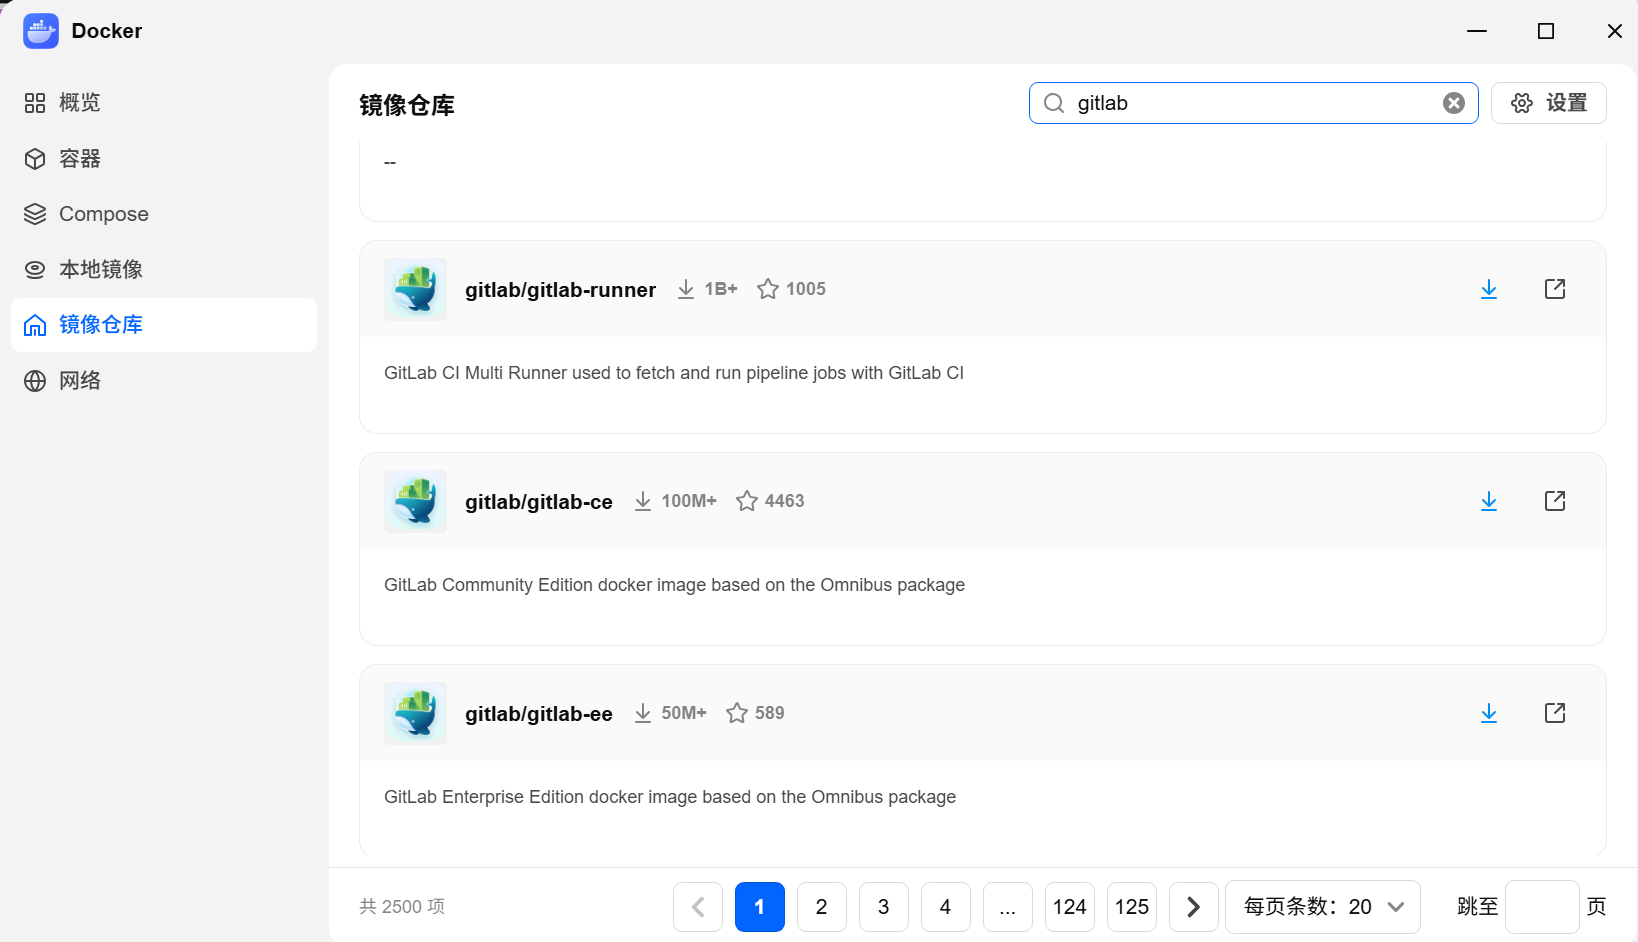Go to the next results page
1638x942 pixels.
1194,907
